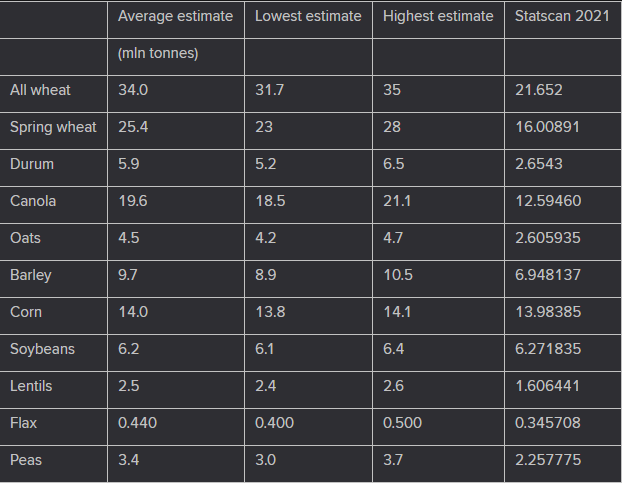Click the Soybeans row label
The height and width of the screenshot is (484, 623).
[42, 349]
